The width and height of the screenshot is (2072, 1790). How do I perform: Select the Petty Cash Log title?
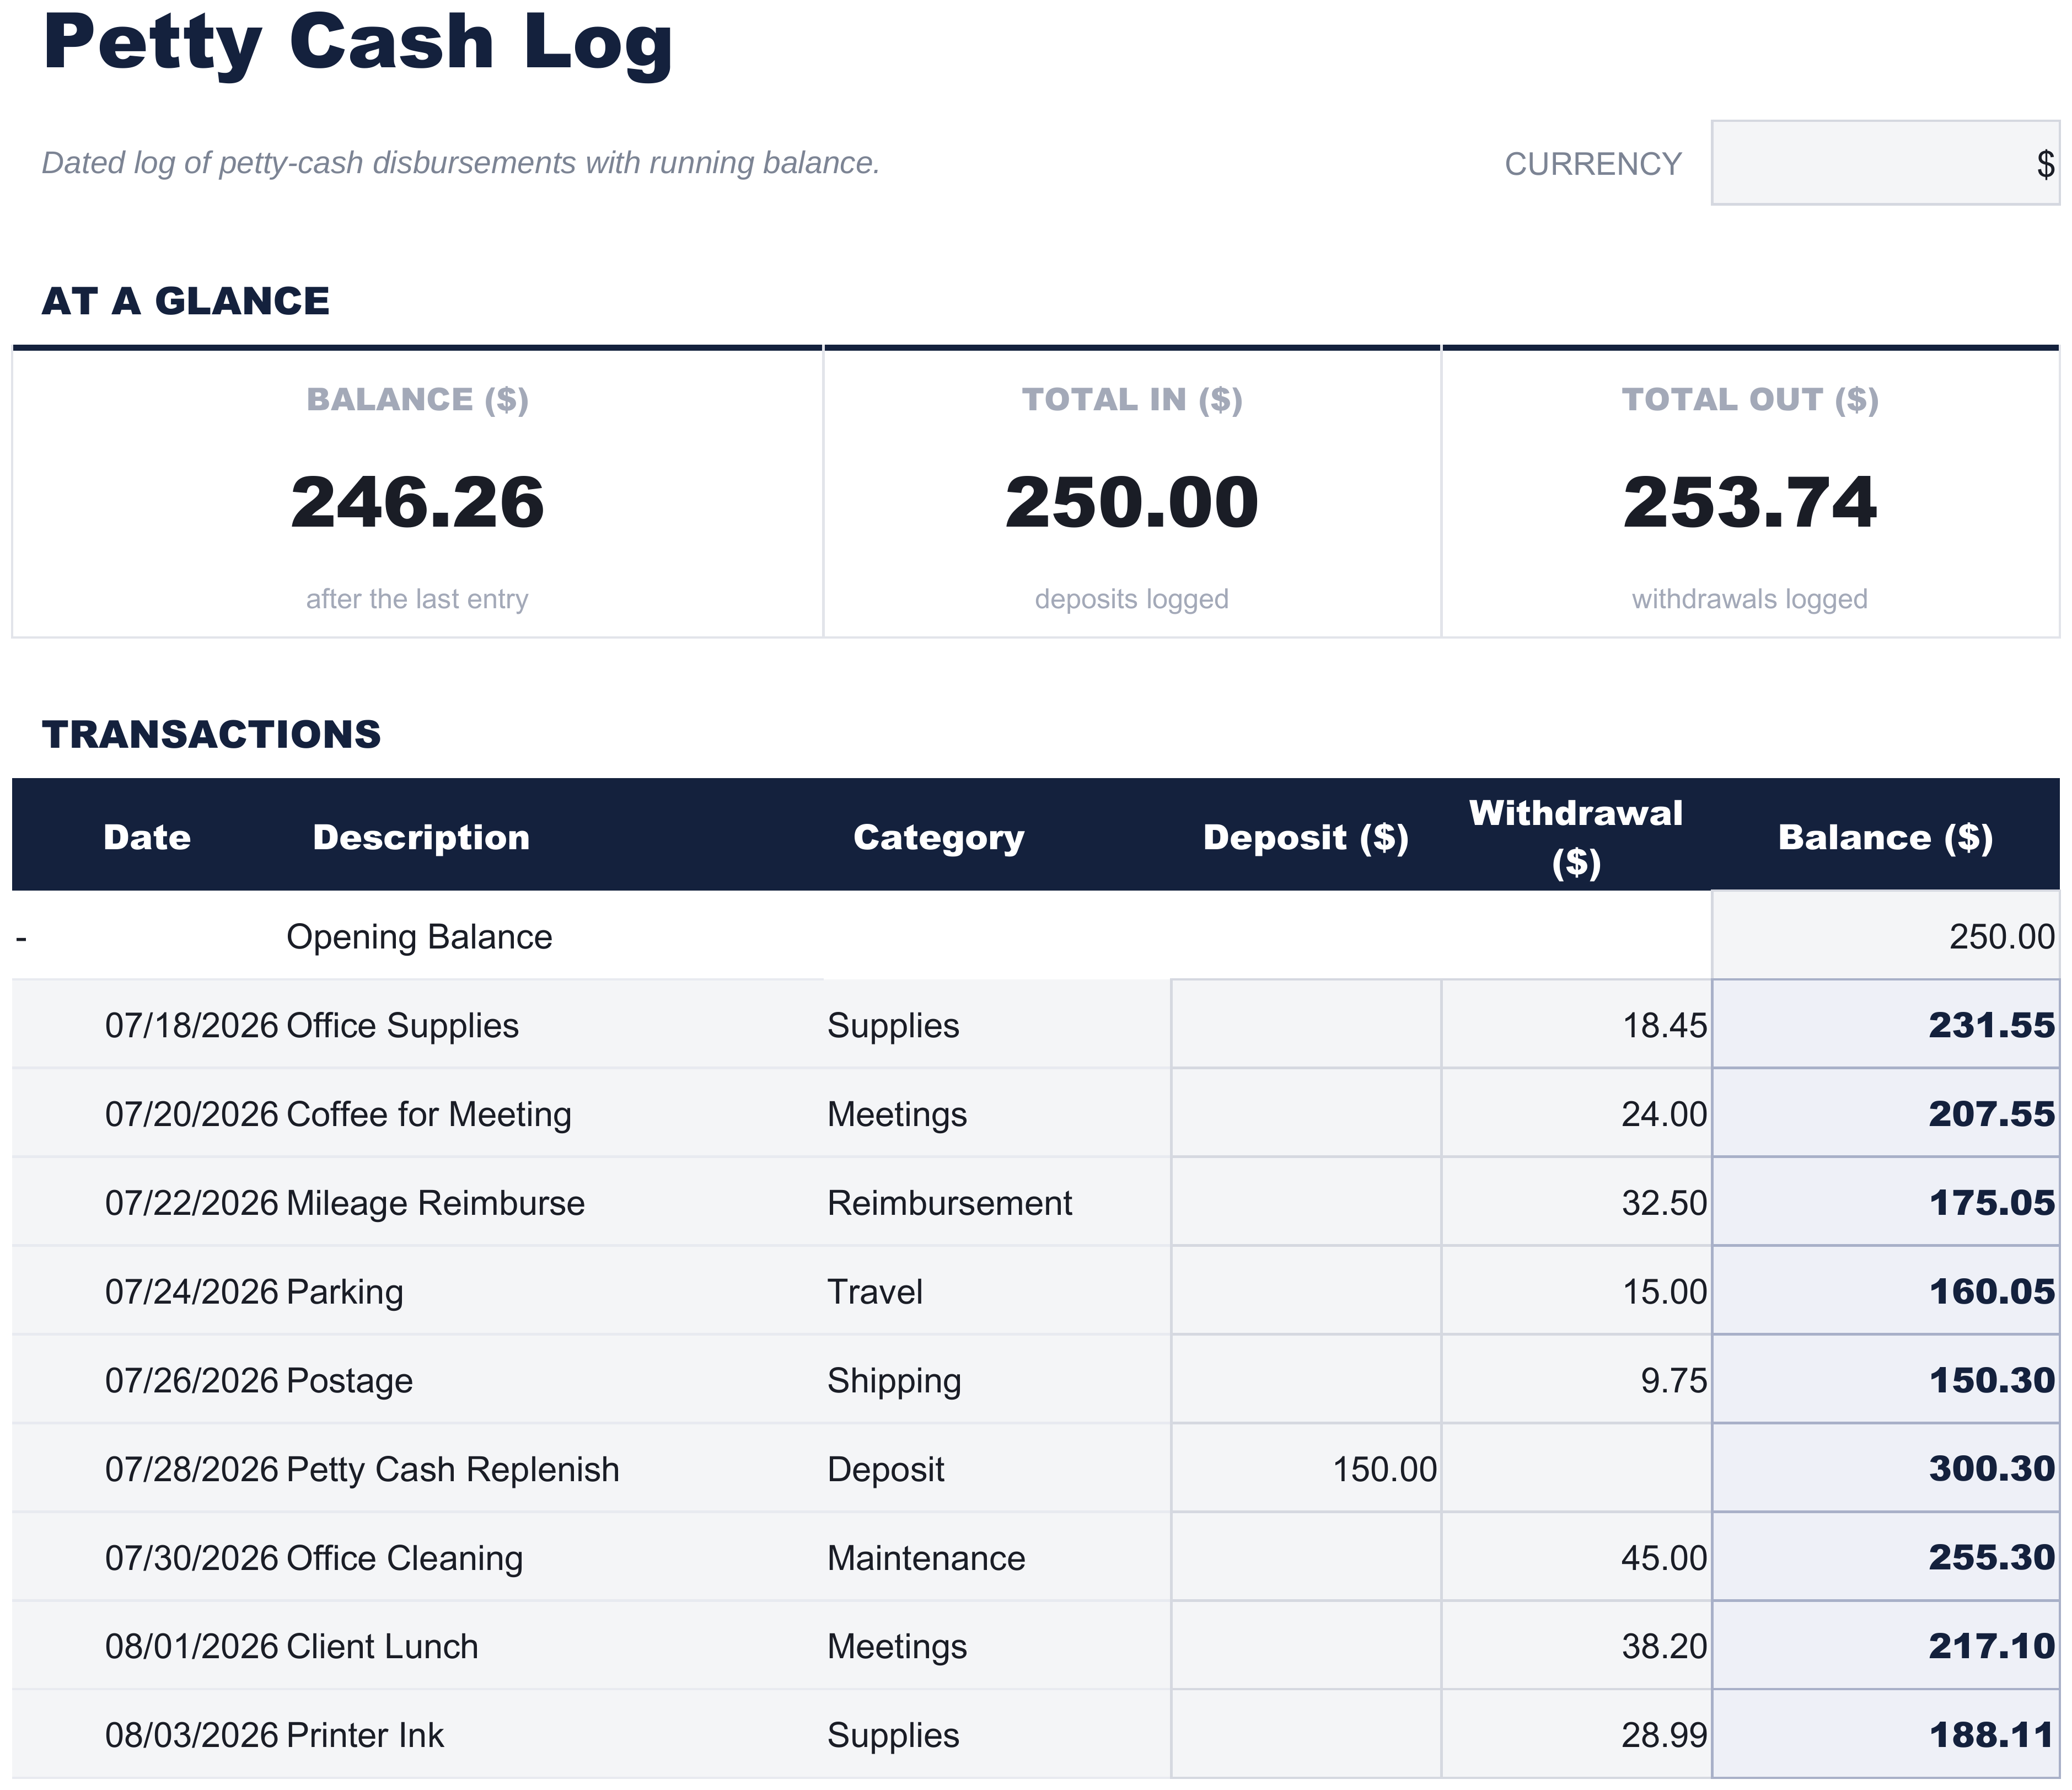tap(358, 44)
